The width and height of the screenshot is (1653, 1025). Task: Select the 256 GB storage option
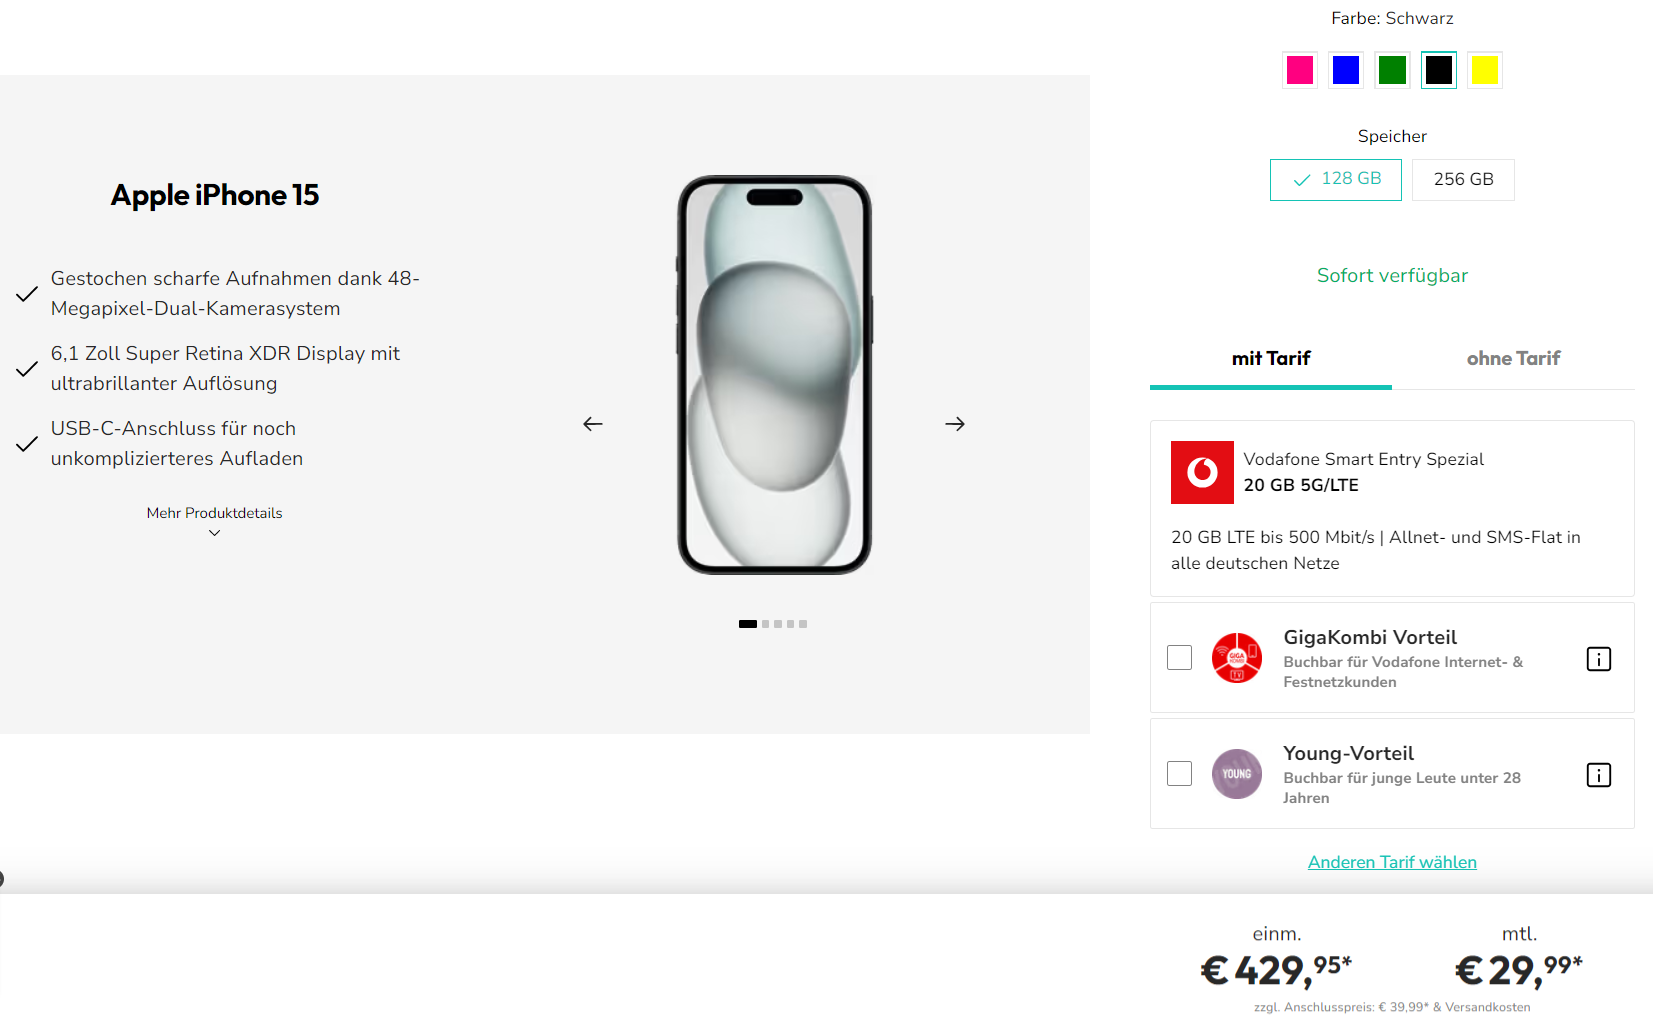click(1462, 179)
